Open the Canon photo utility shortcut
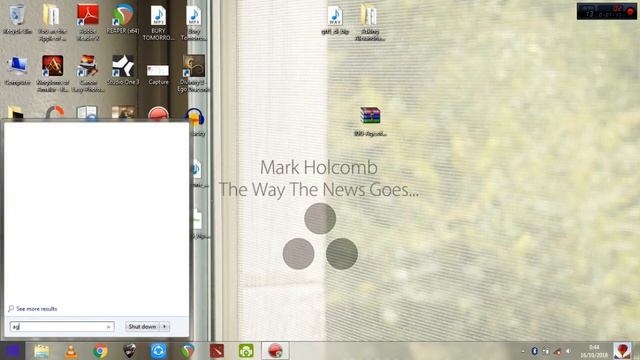 88,73
